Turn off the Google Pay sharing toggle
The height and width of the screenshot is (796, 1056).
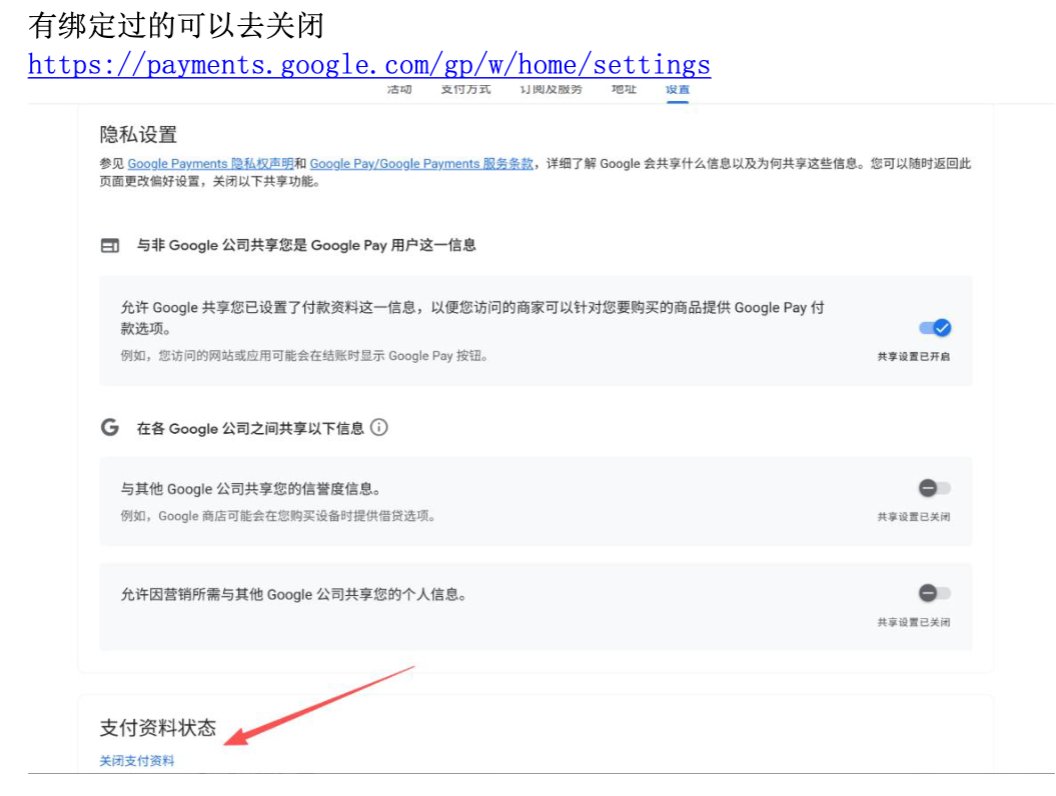tap(935, 328)
